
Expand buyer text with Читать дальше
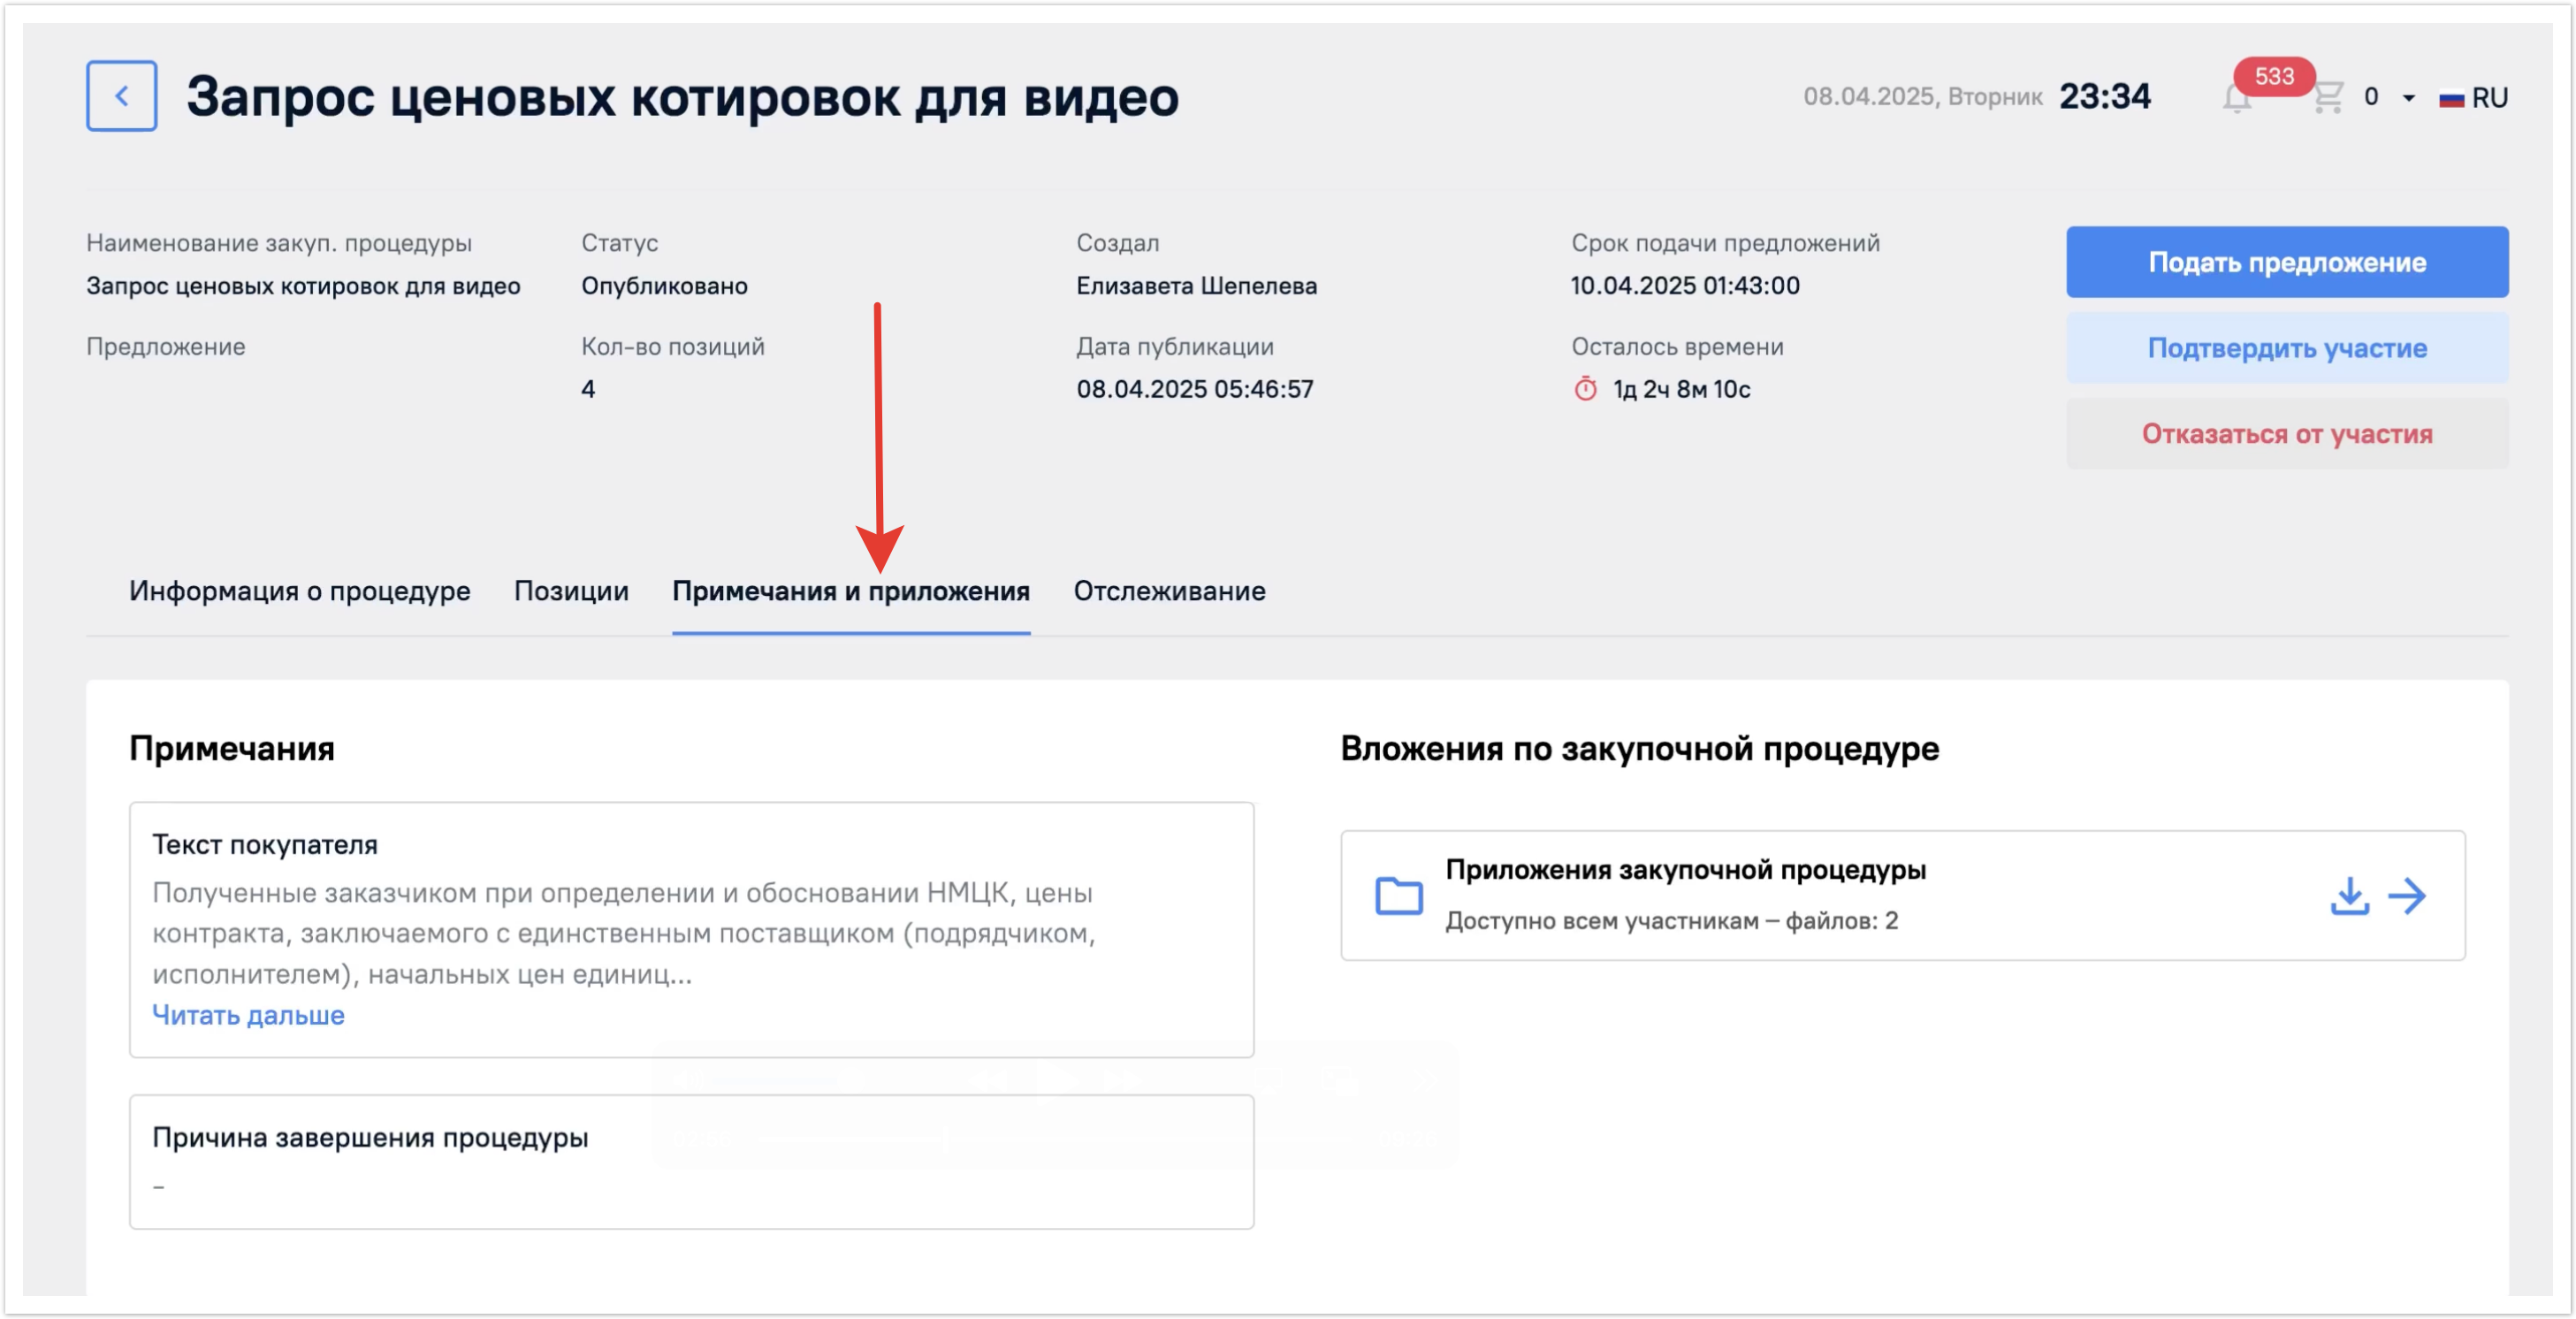(248, 1014)
